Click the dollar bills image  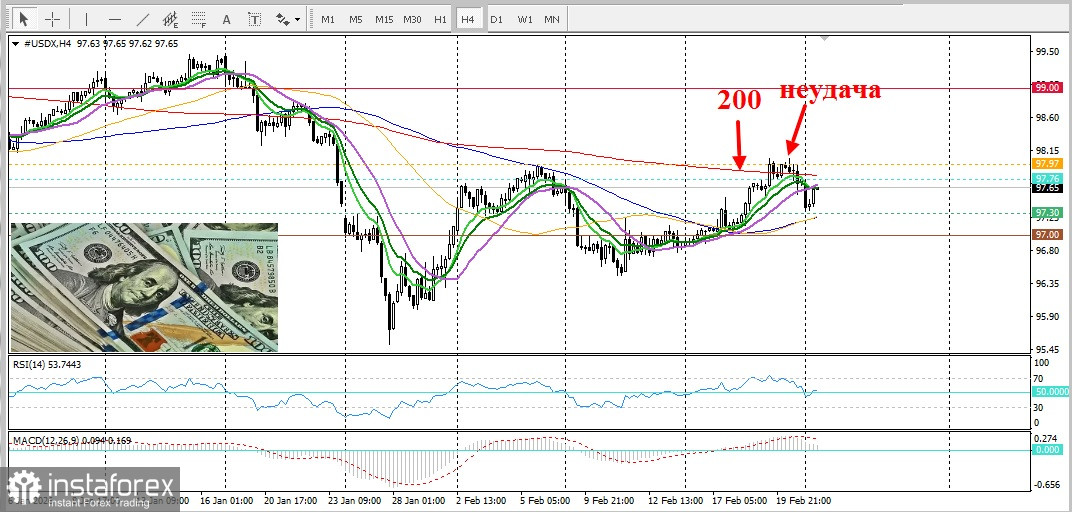144,287
